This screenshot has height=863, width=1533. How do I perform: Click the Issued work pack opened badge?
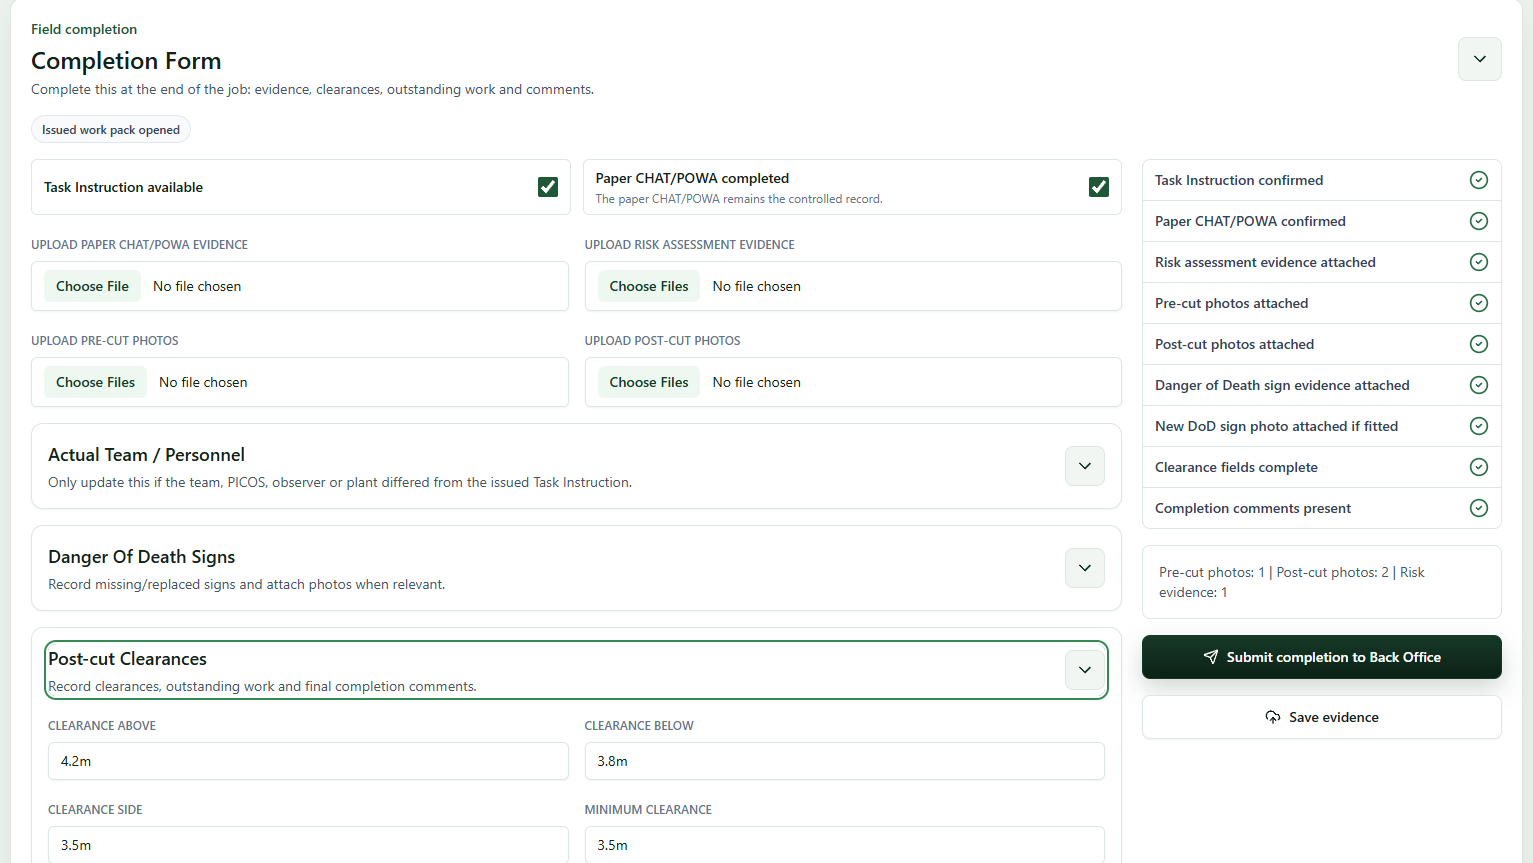111,130
